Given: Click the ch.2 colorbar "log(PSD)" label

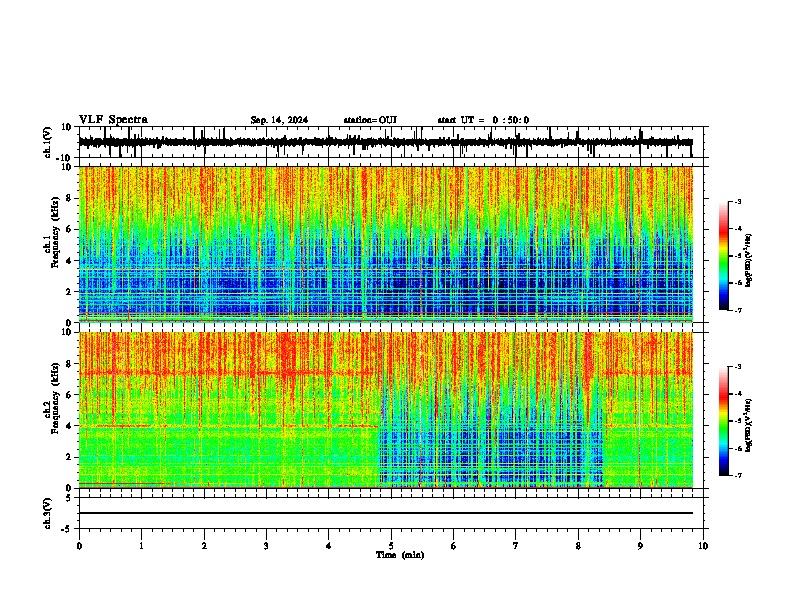Looking at the screenshot, I should (749, 425).
